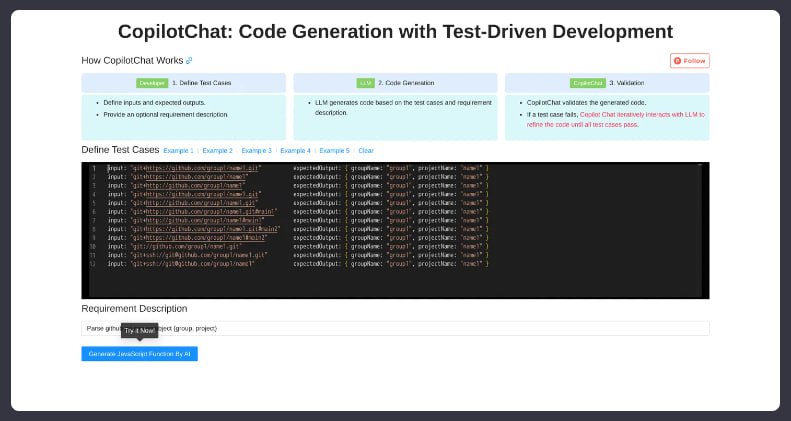Viewport: 791px width, 421px height.
Task: Place cursor on editor line 12 git+ssh name1 input
Action: 193,264
